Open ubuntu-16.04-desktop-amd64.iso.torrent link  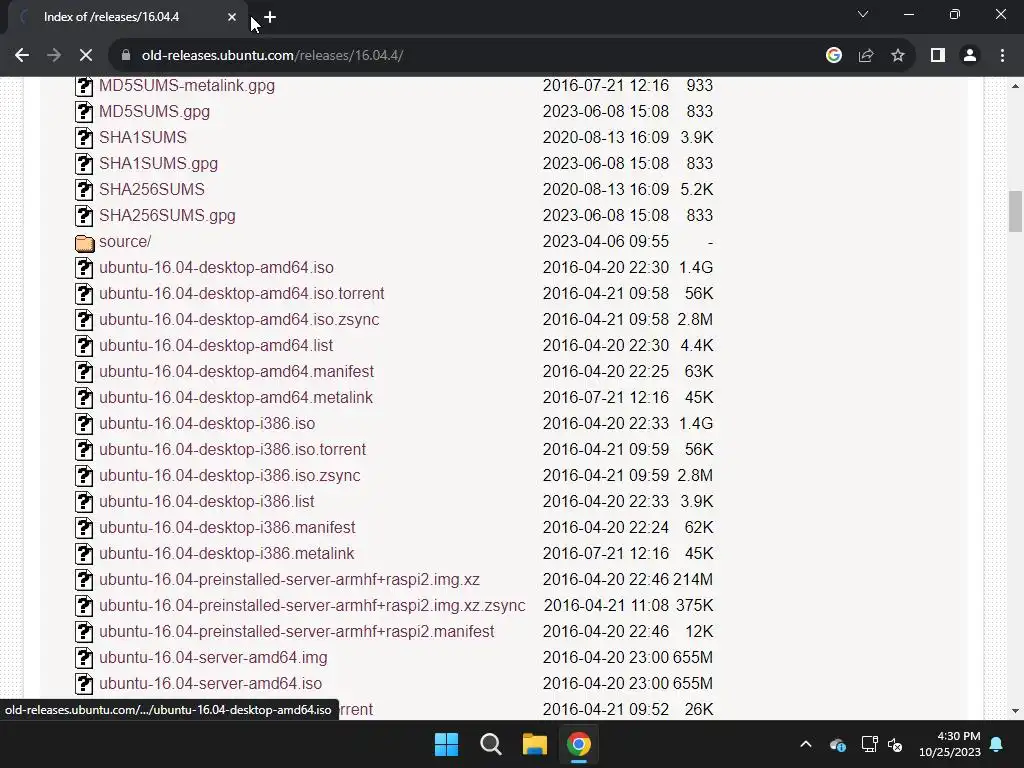pos(242,294)
